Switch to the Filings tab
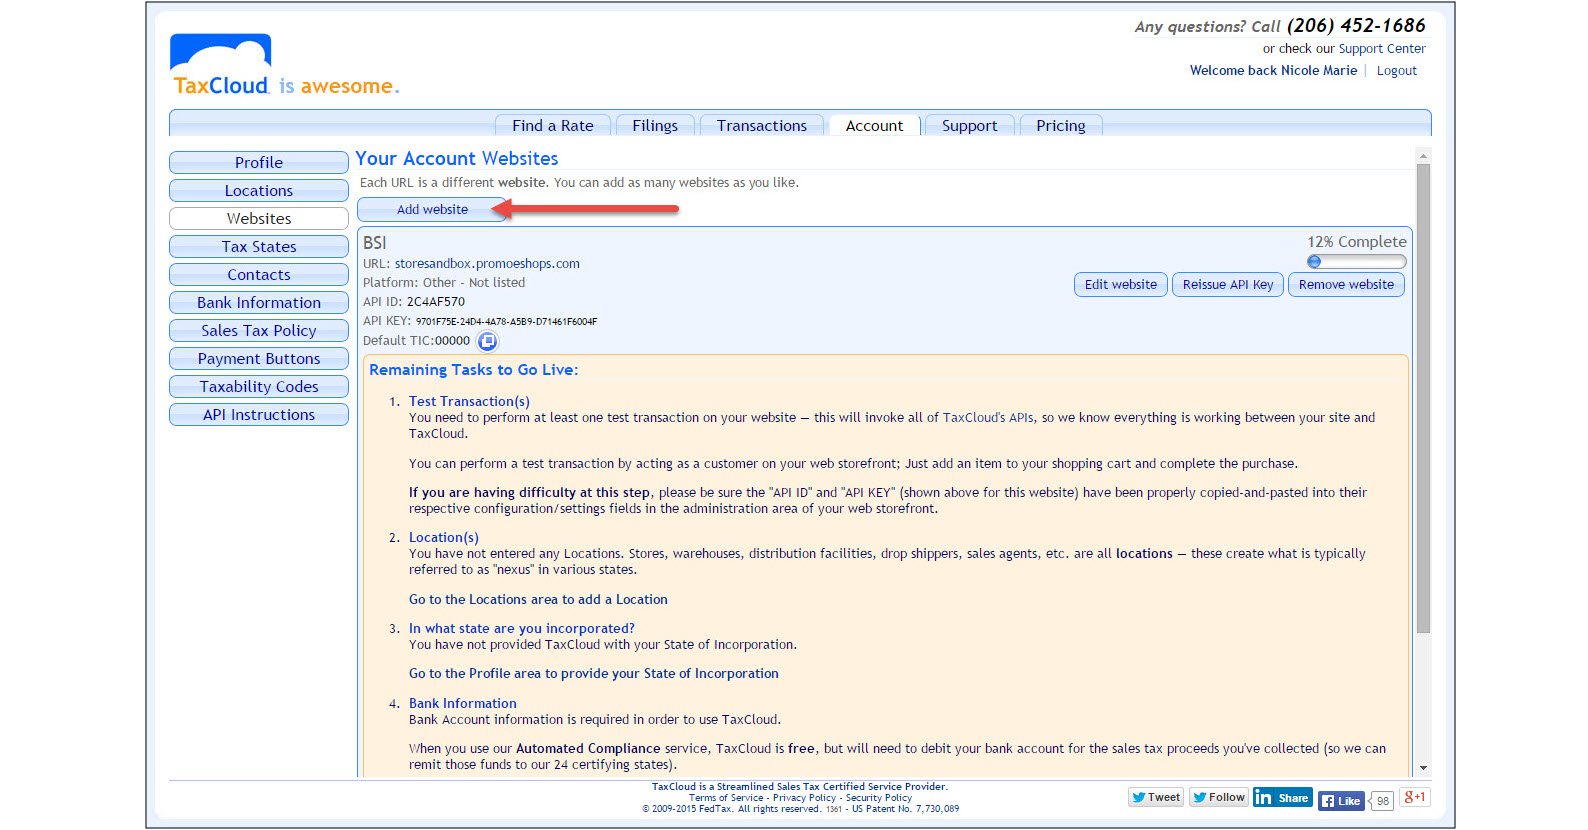Viewport: 1588px width, 830px height. 655,125
